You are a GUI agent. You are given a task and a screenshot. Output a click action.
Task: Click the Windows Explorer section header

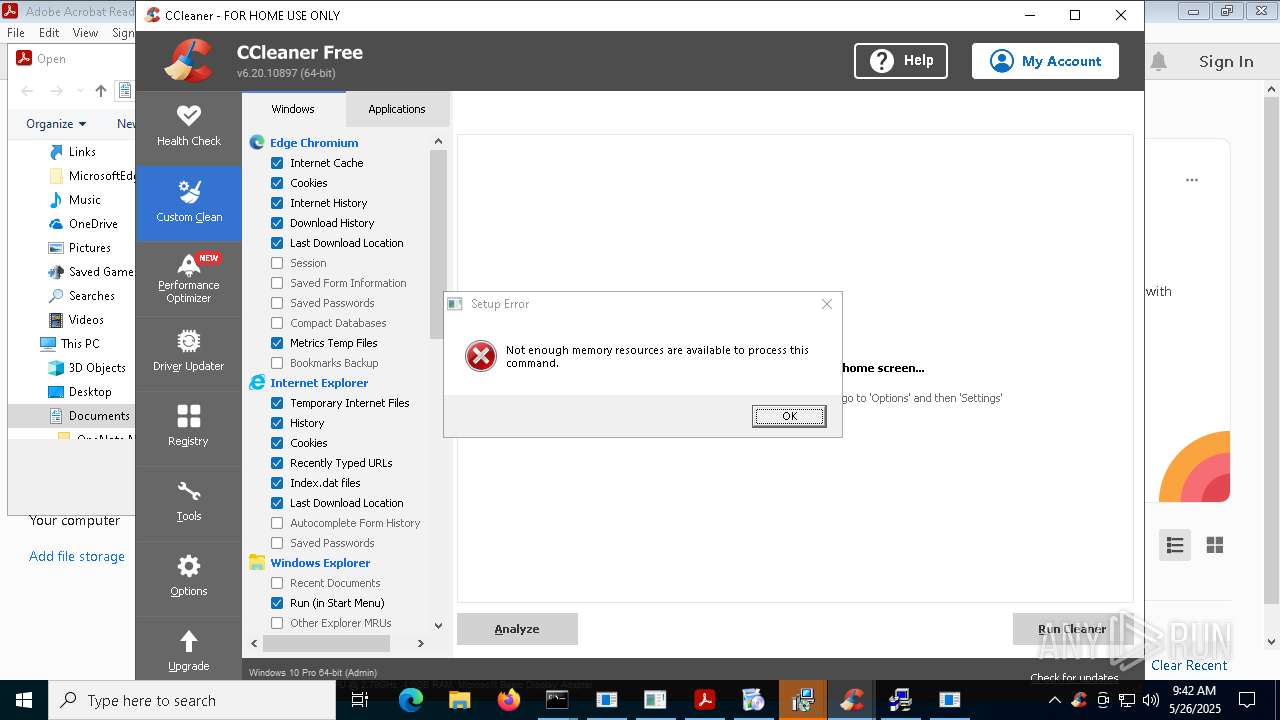(x=320, y=563)
